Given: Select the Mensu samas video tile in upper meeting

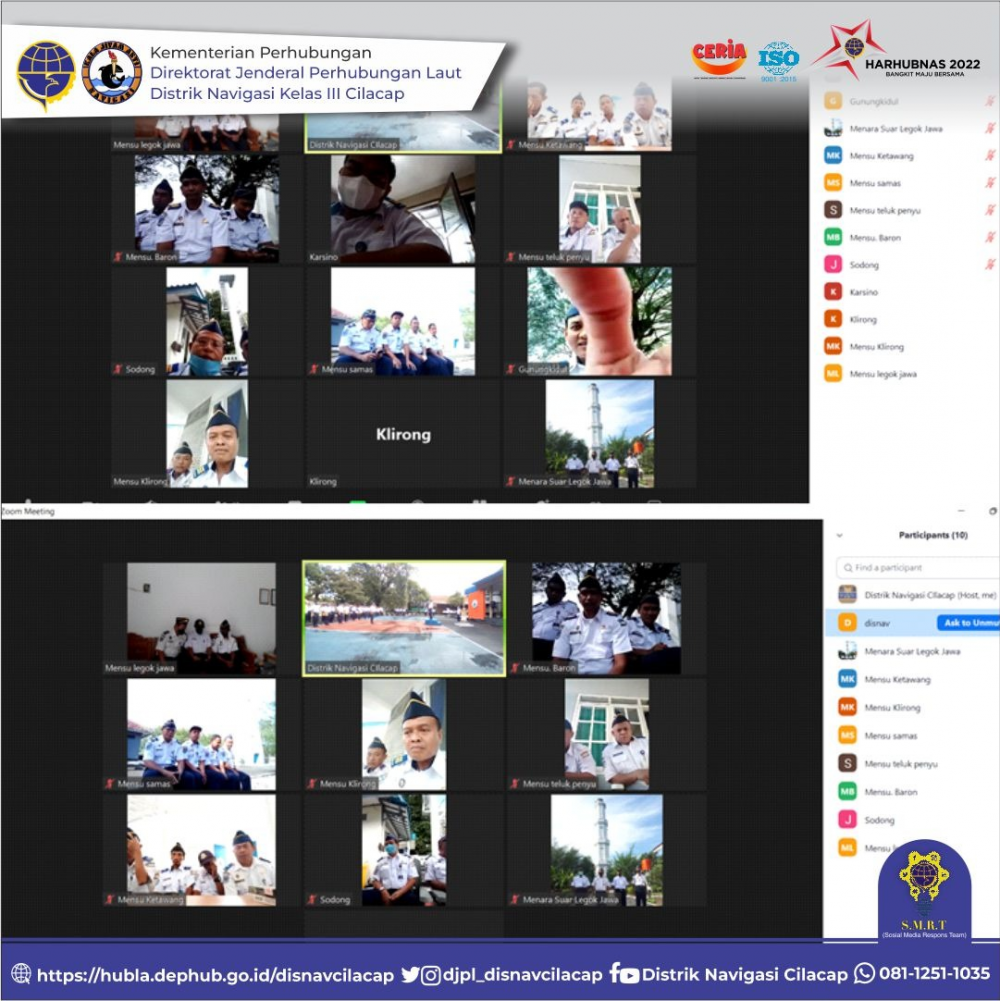Looking at the screenshot, I should (403, 321).
